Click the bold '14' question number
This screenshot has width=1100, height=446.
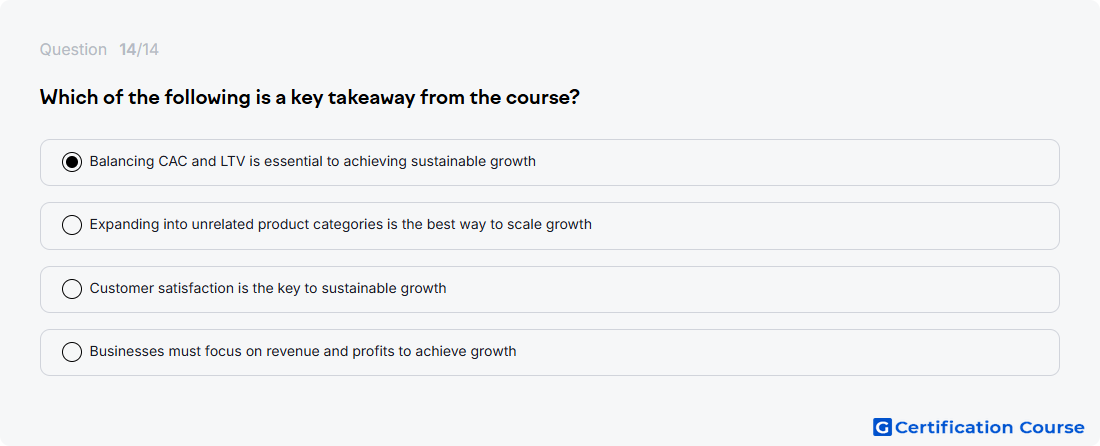pyautogui.click(x=128, y=50)
